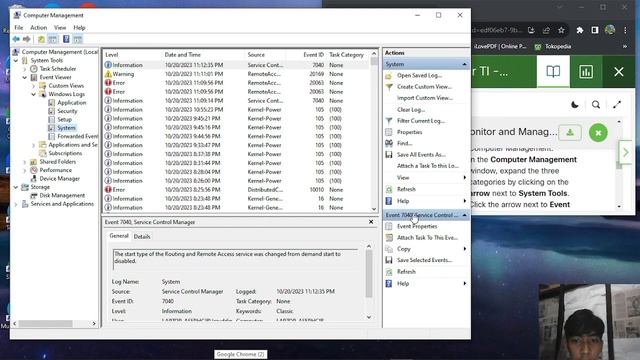
Task: Click Save All Events As disk icon
Action: click(389, 155)
